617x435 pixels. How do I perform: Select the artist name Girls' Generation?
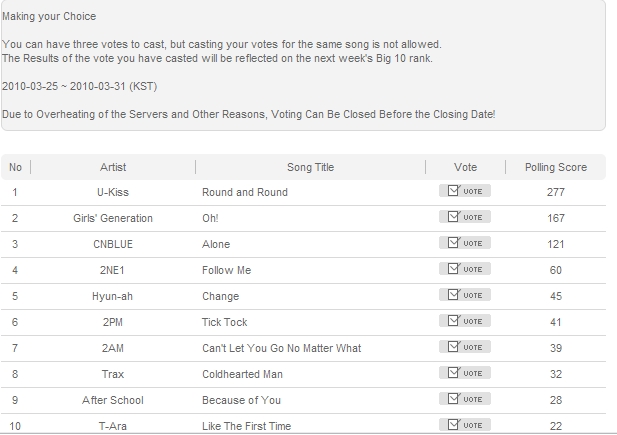click(113, 218)
